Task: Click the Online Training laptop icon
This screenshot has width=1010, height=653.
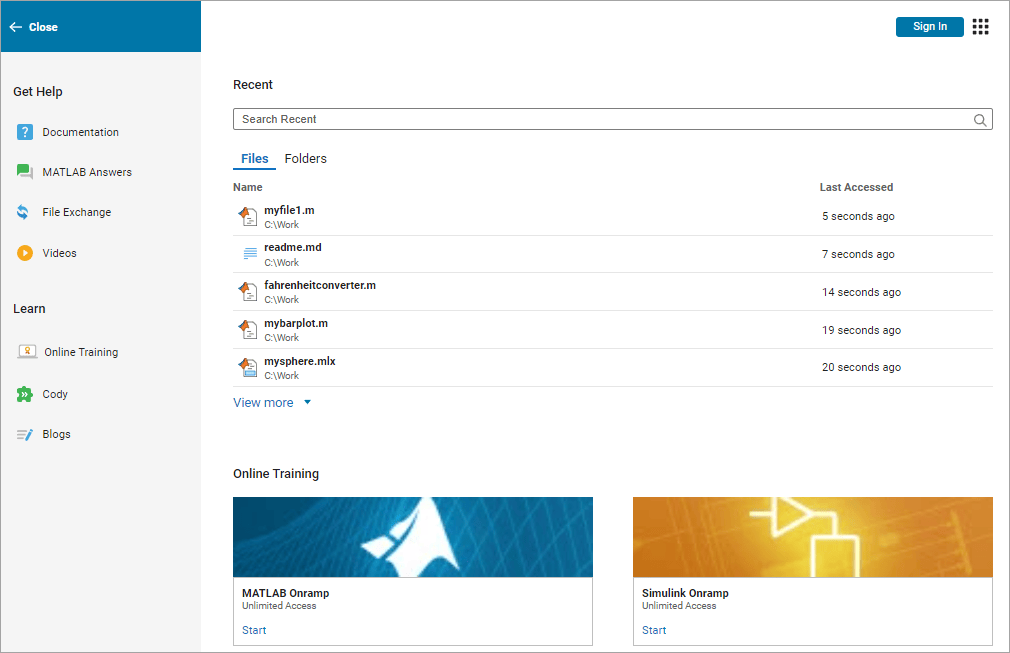Action: [x=27, y=352]
